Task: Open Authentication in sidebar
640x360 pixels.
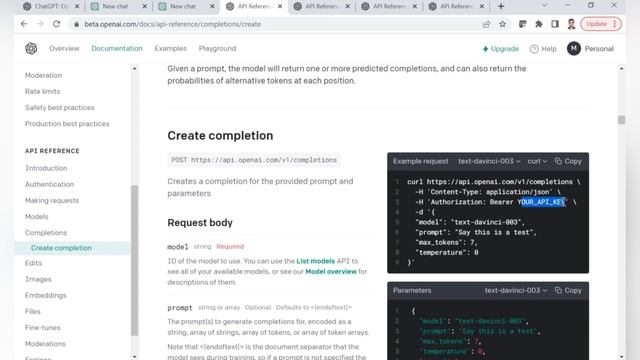Action: 49,184
